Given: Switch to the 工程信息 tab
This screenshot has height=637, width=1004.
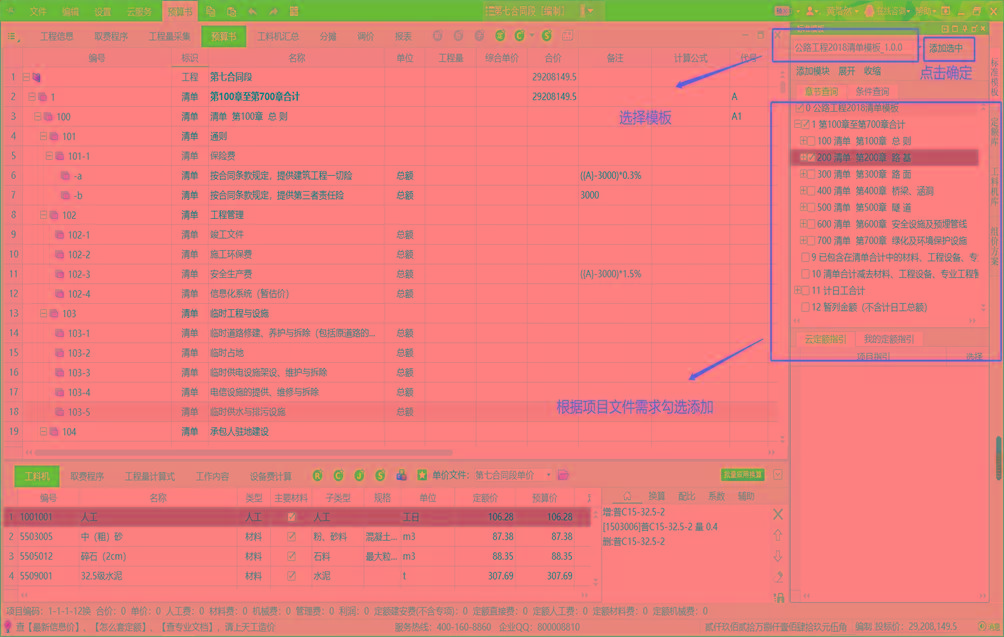Looking at the screenshot, I should coord(56,36).
